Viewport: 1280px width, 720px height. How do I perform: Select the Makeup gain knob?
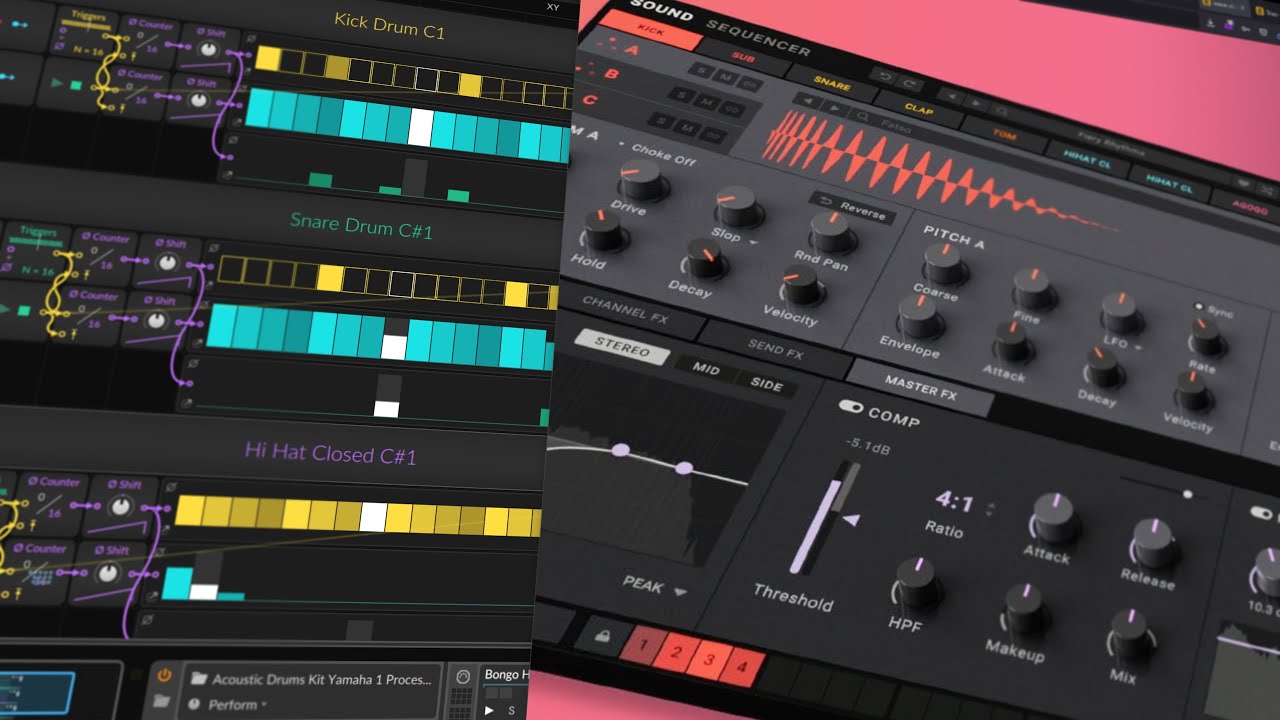point(1026,609)
